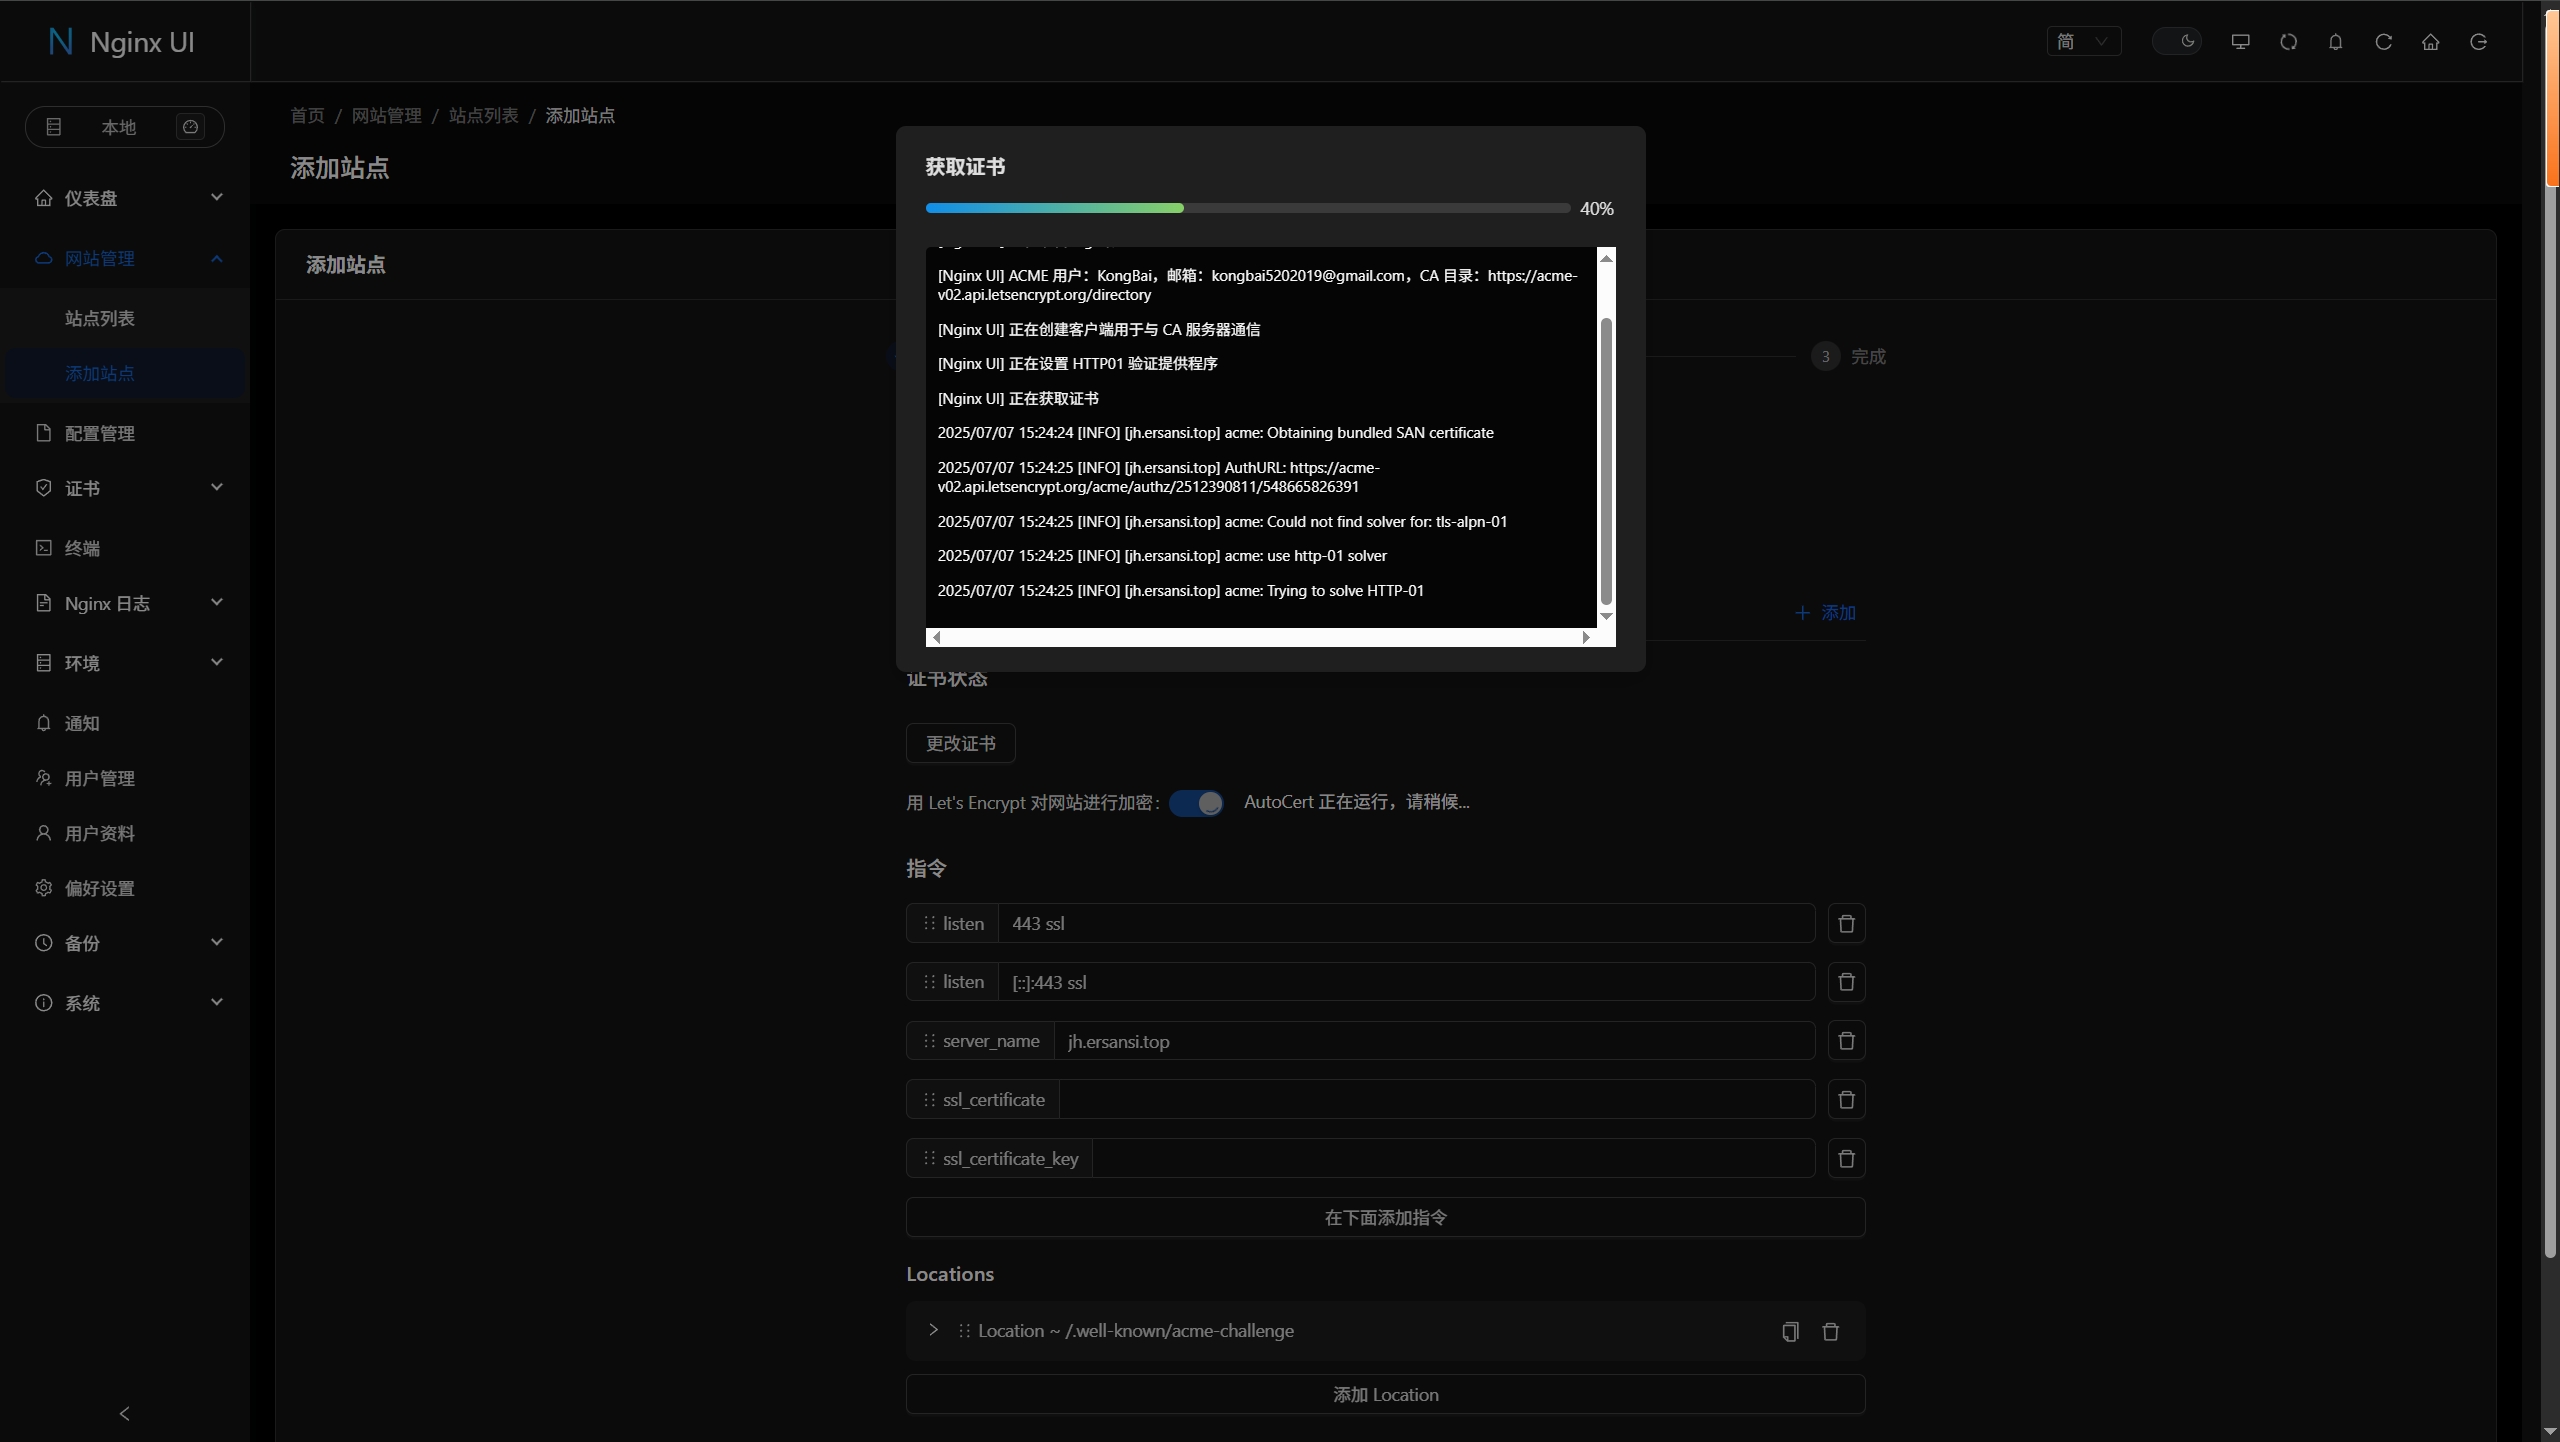The height and width of the screenshot is (1442, 2560).
Task: Expand the Nginx 日志 chevron
Action: pyautogui.click(x=217, y=602)
